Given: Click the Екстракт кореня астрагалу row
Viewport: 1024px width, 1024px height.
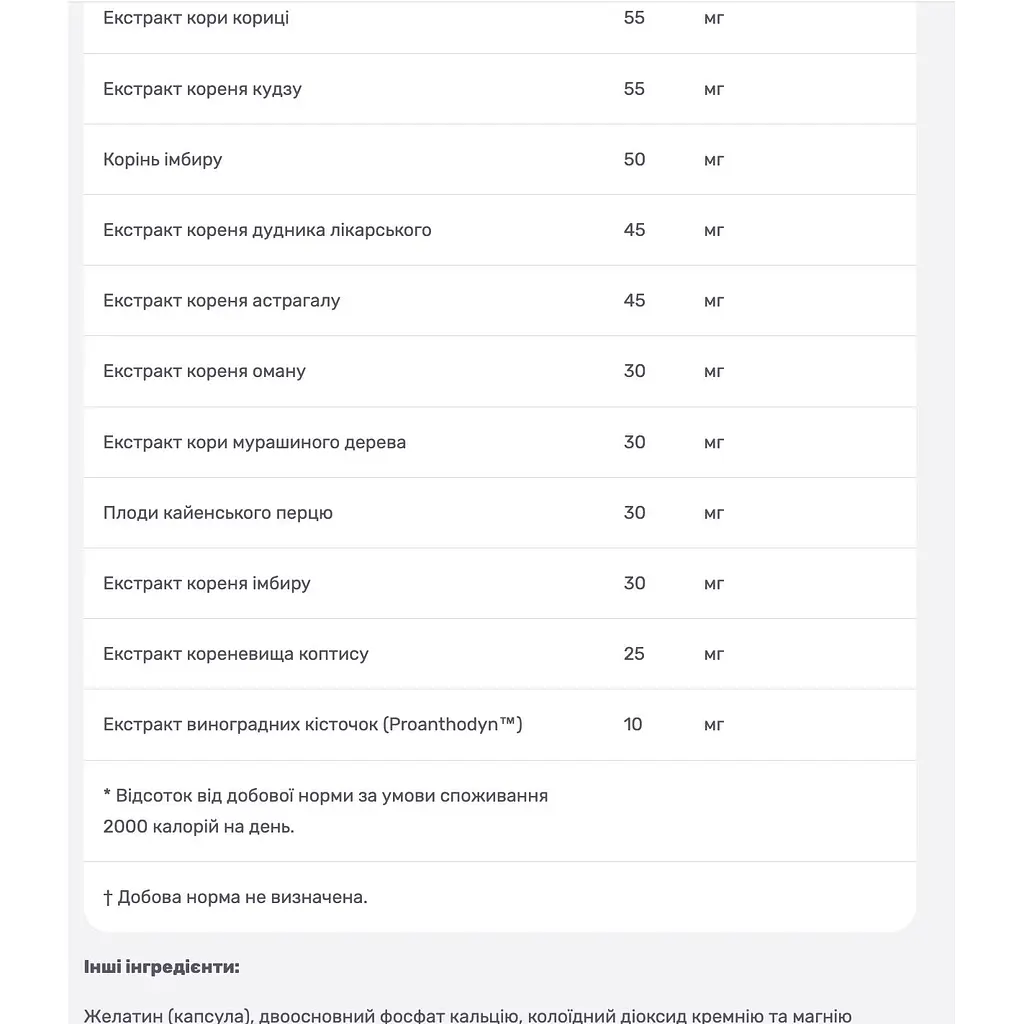Looking at the screenshot, I should (500, 301).
